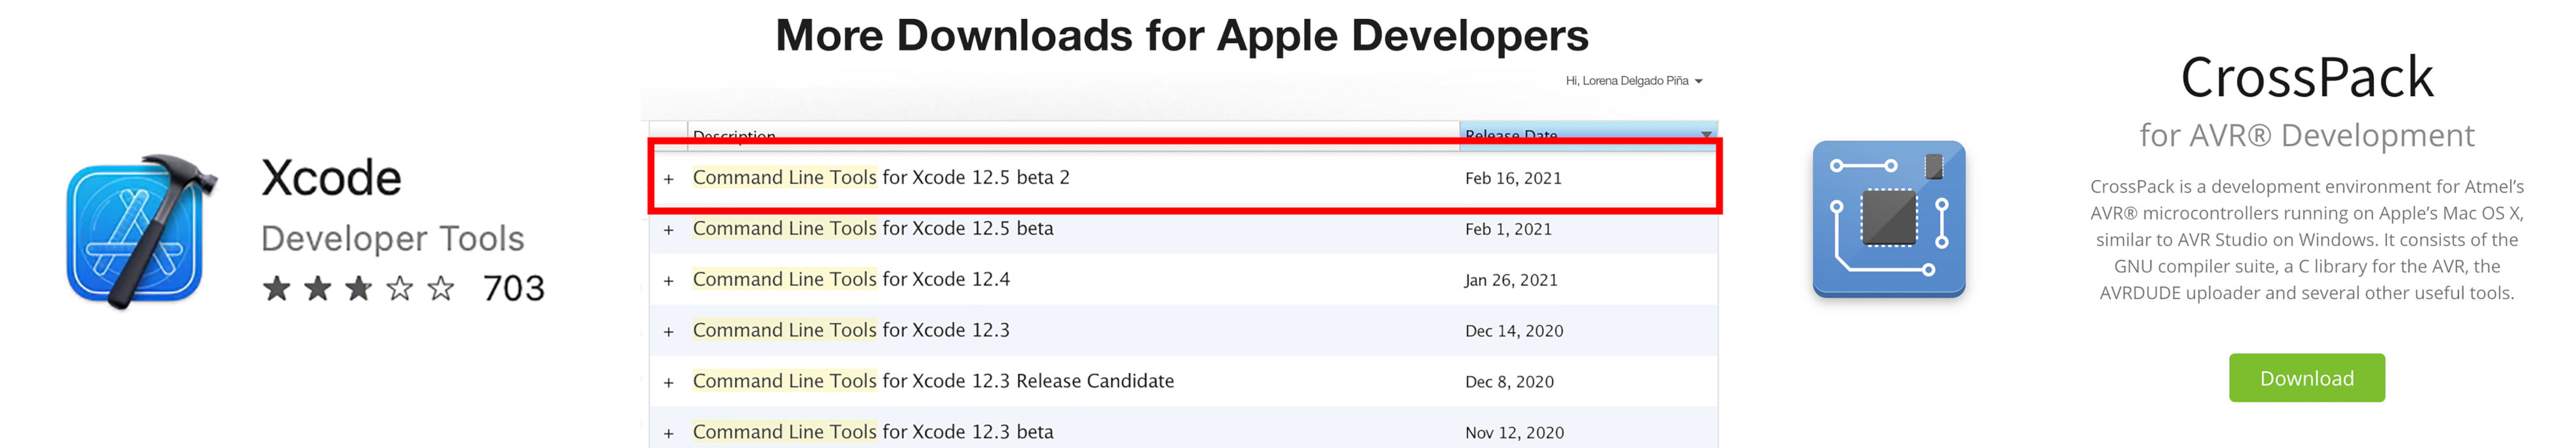The height and width of the screenshot is (448, 2576).
Task: Expand the Xcode 12.4 row plus
Action: point(669,281)
